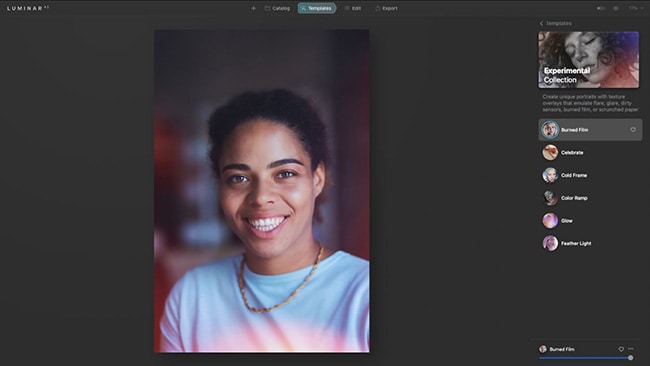Open the three-dots menu for applied template
The image size is (650, 366).
pos(631,349)
